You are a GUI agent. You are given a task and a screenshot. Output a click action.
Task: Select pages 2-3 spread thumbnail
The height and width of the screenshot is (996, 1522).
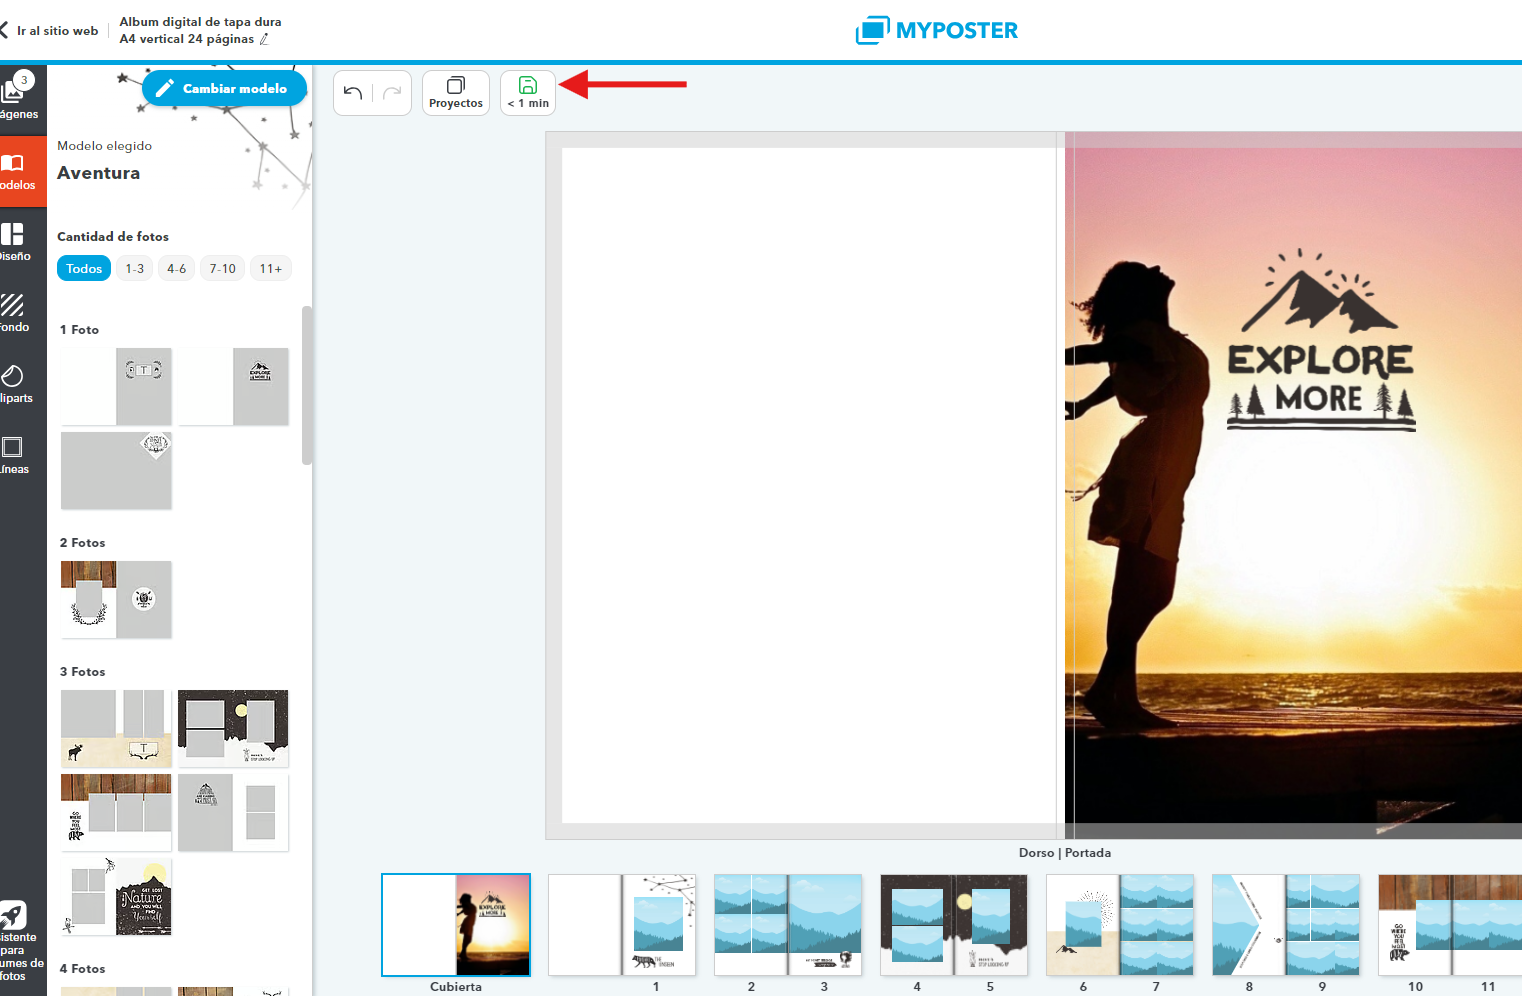coord(788,925)
